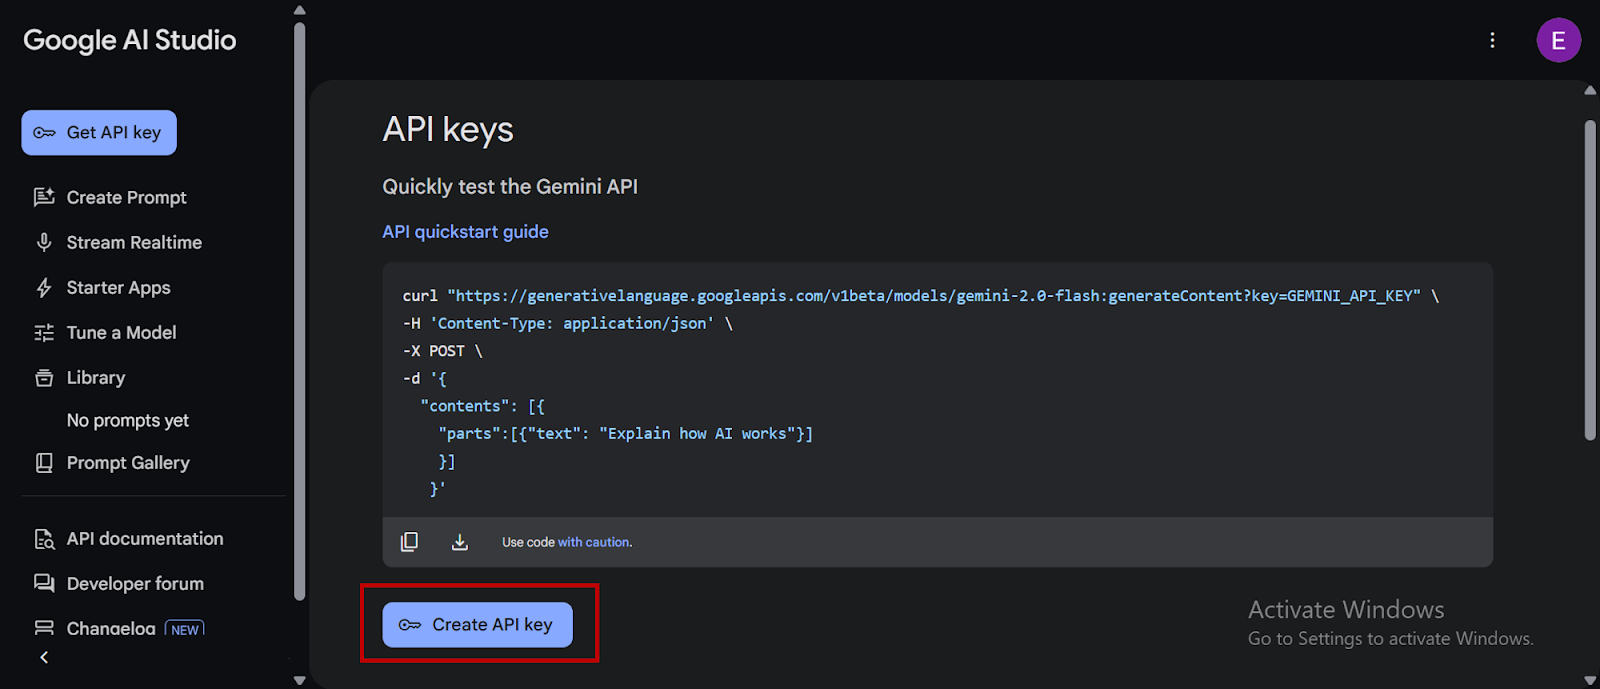Open Create Prompt in the sidebar
Viewport: 1600px width, 689px height.
(x=126, y=198)
